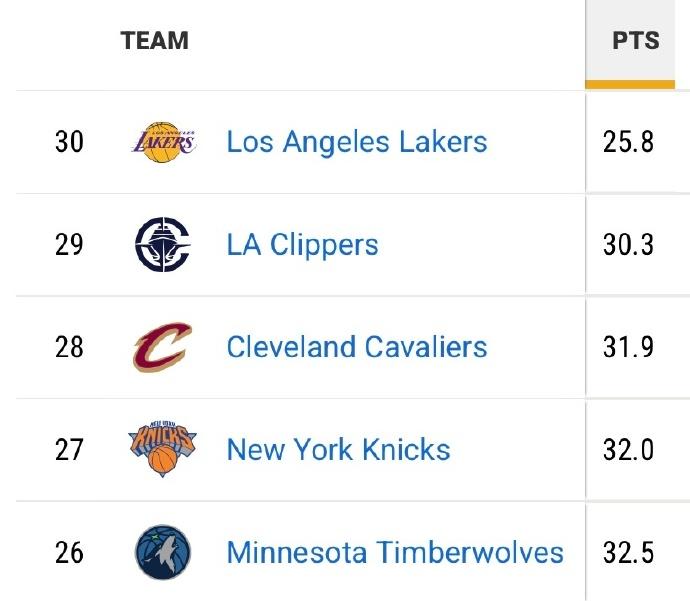The width and height of the screenshot is (690, 601).
Task: Go to the Cleveland Cavaliers page
Action: pyautogui.click(x=357, y=347)
